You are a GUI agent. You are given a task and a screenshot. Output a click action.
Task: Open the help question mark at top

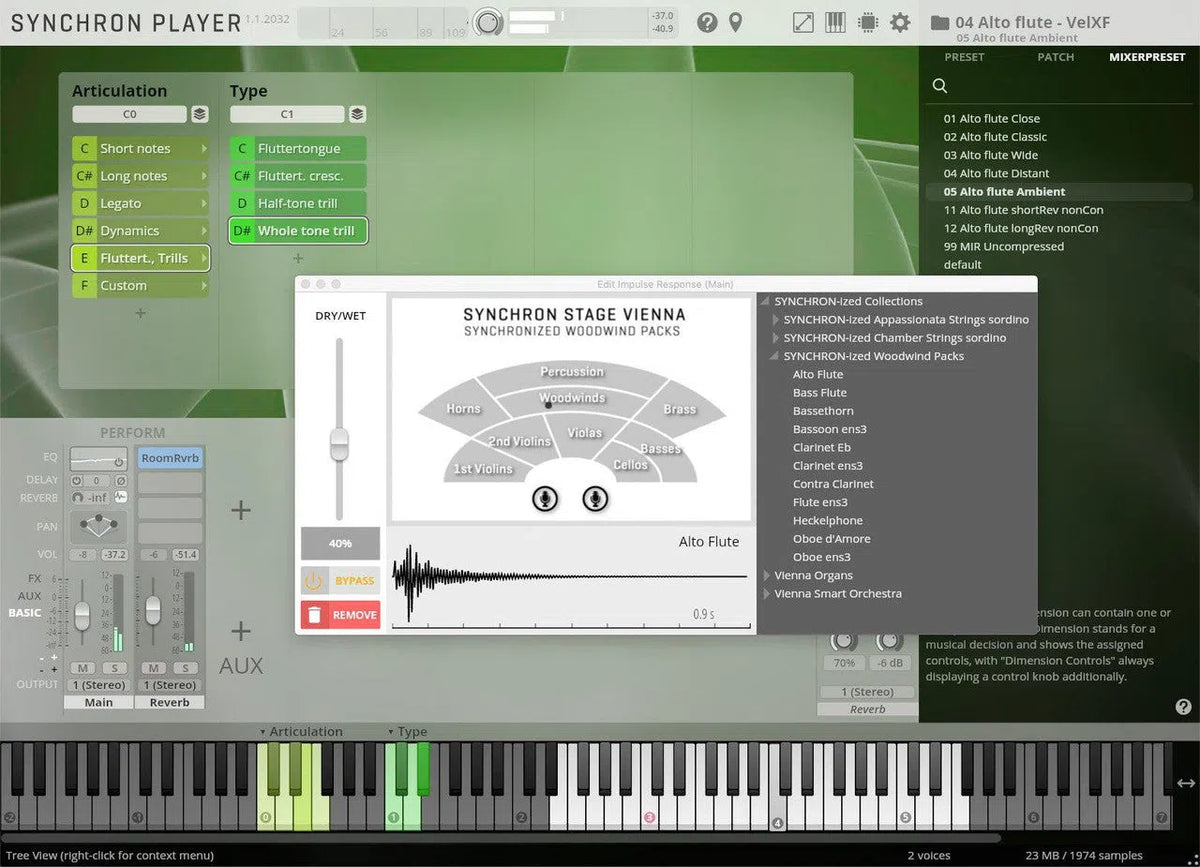(x=707, y=22)
